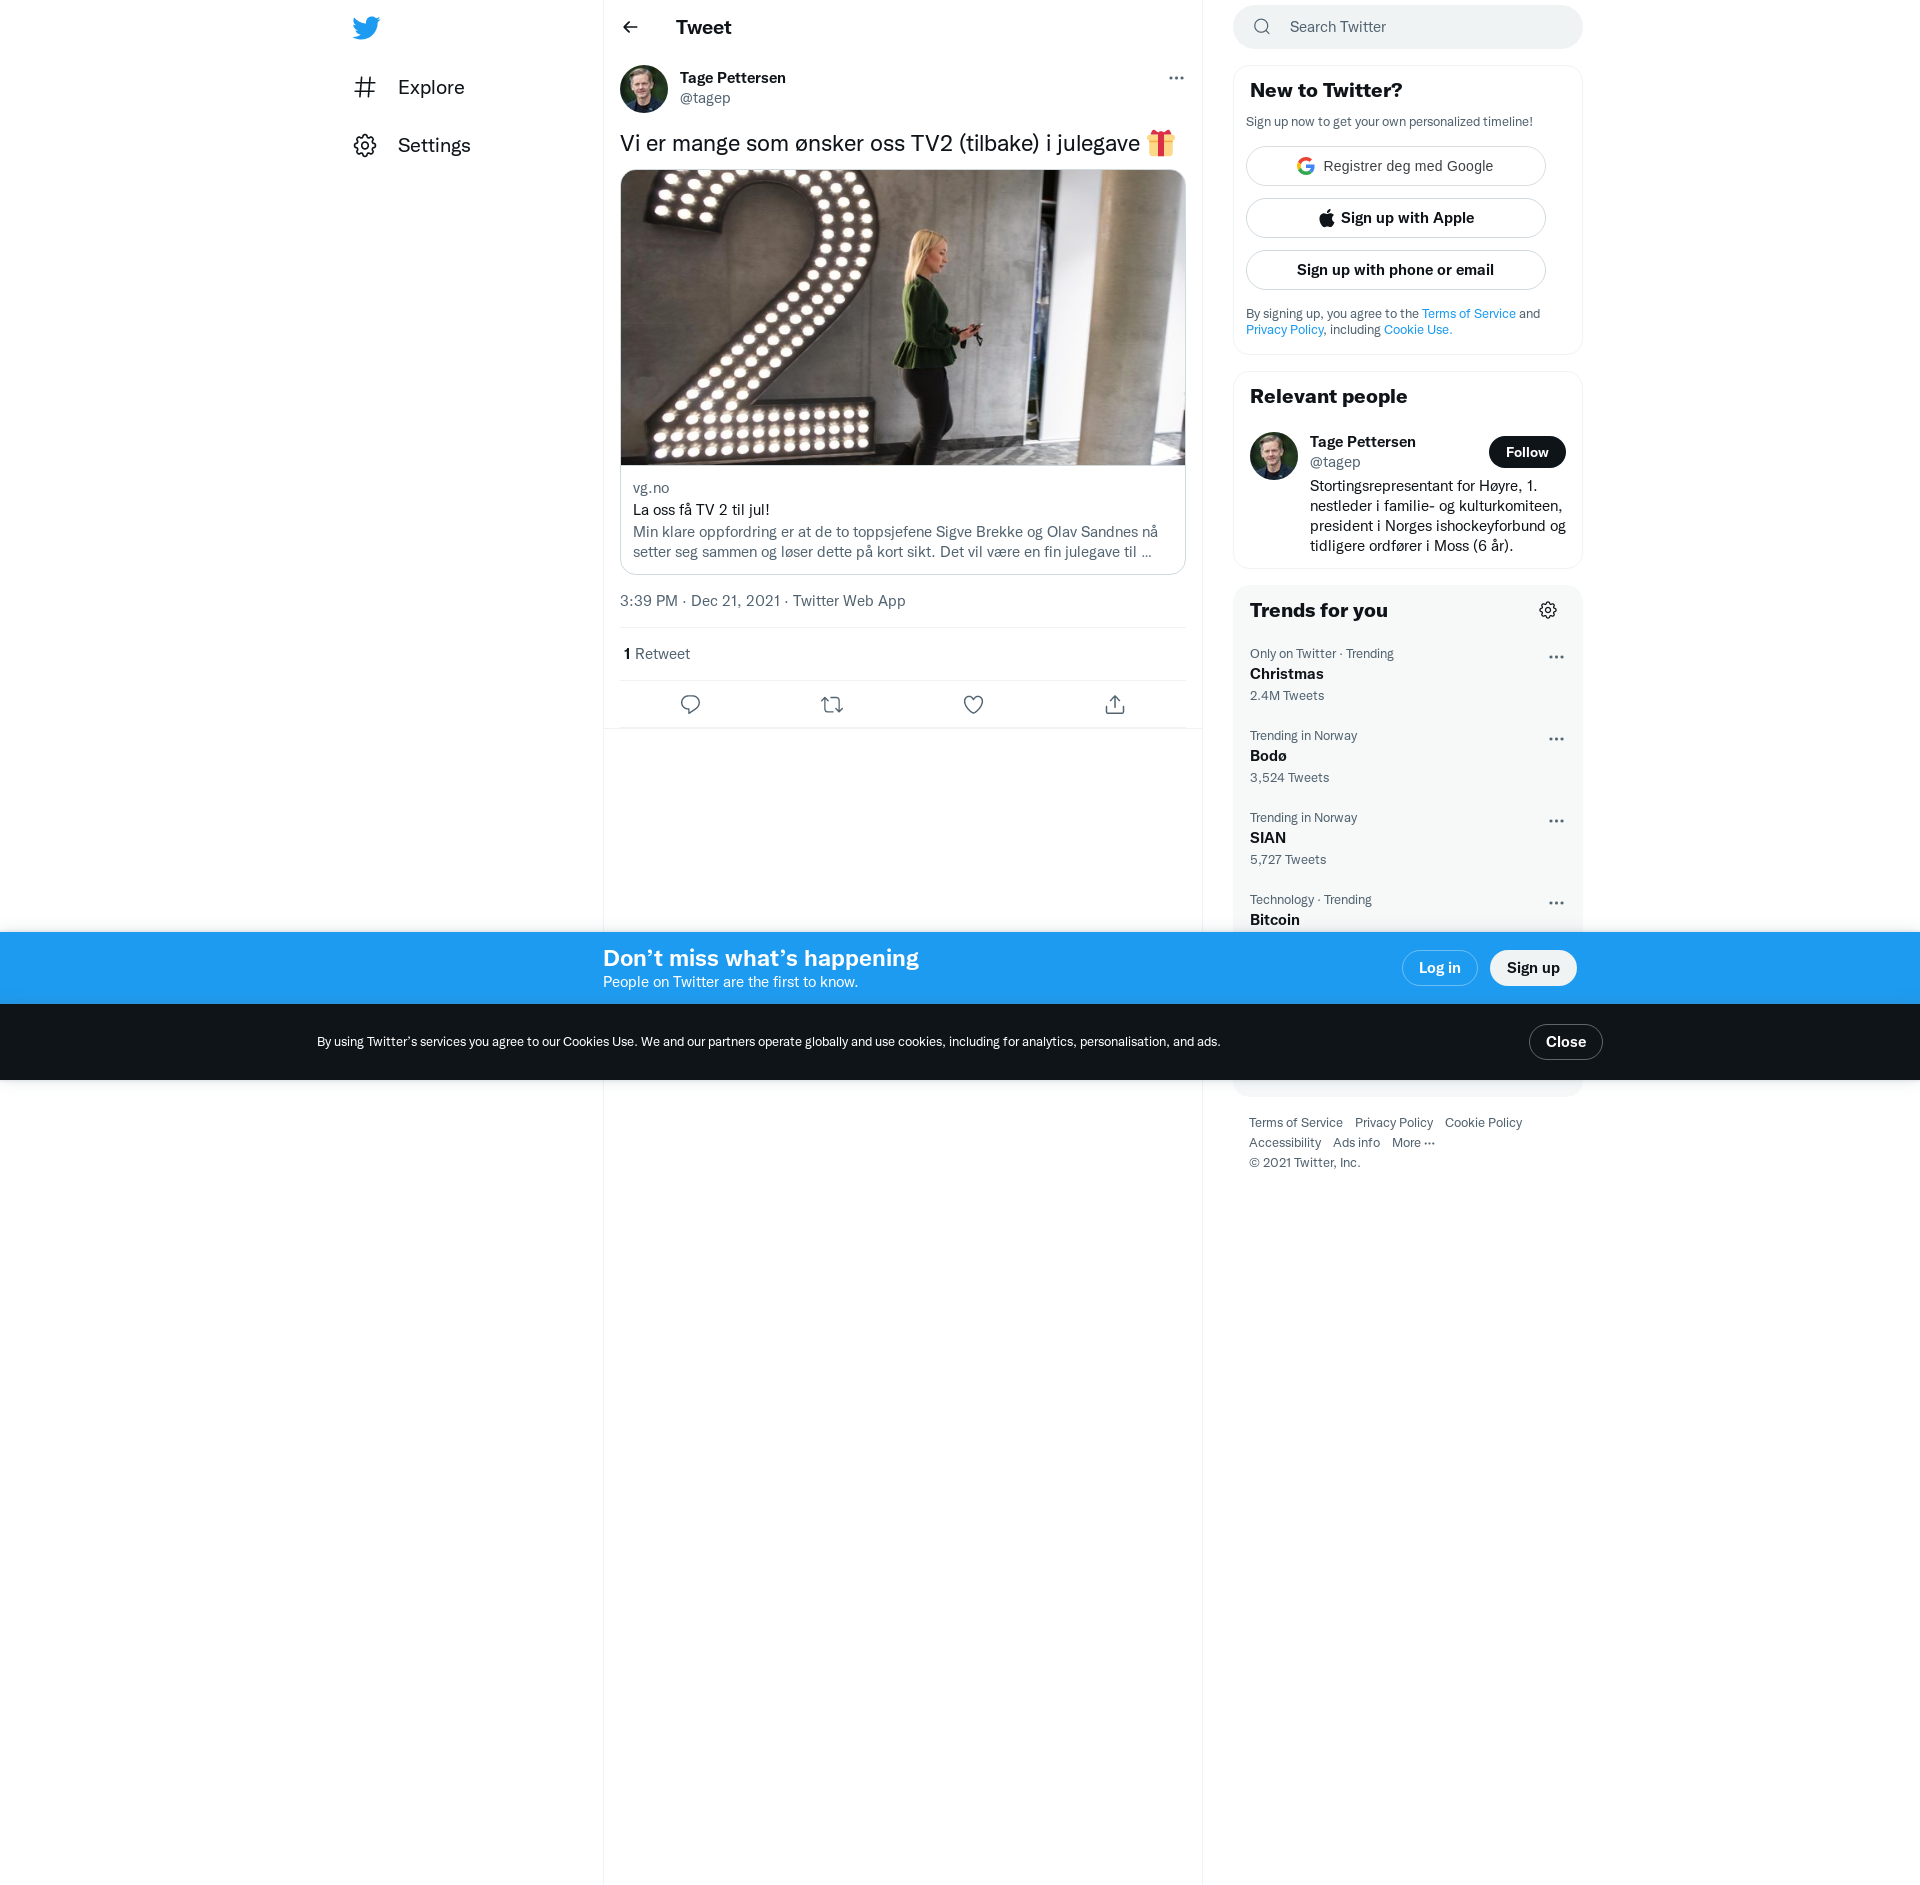The image size is (1920, 1885).
Task: Click the @tagep handle under the tweet author
Action: pos(705,98)
